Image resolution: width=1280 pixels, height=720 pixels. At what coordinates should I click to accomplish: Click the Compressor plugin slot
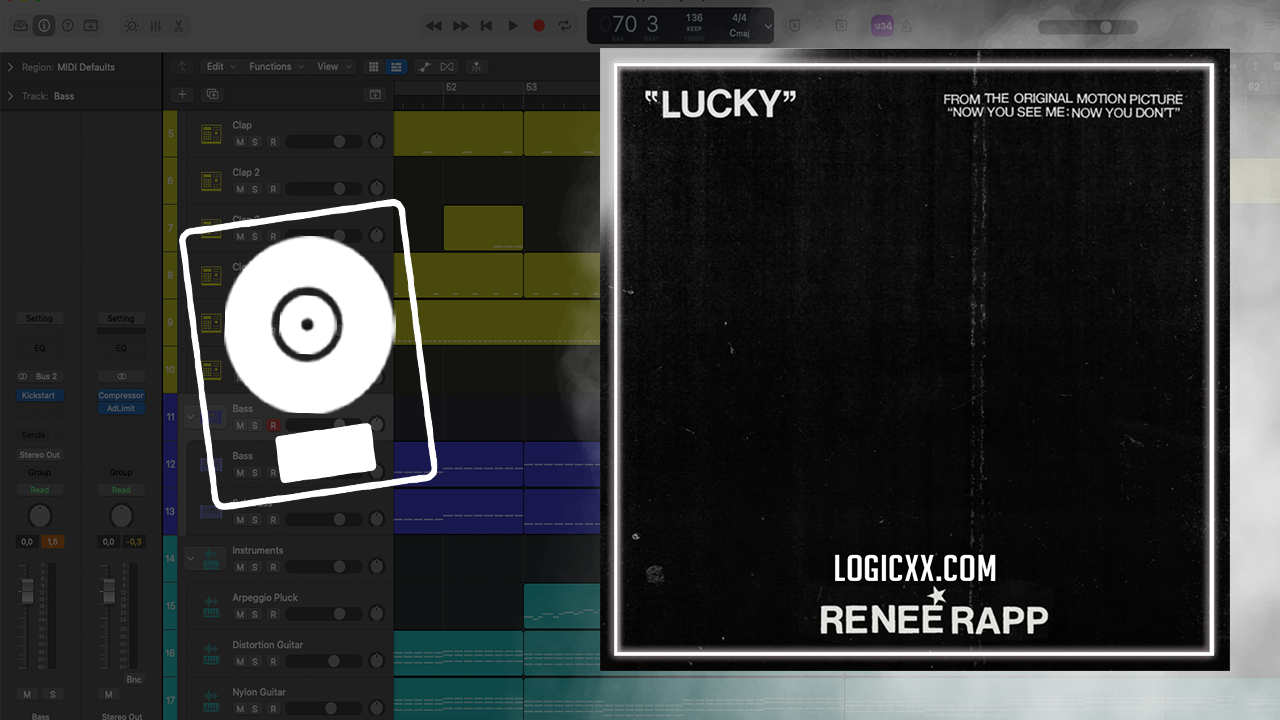pyautogui.click(x=121, y=396)
